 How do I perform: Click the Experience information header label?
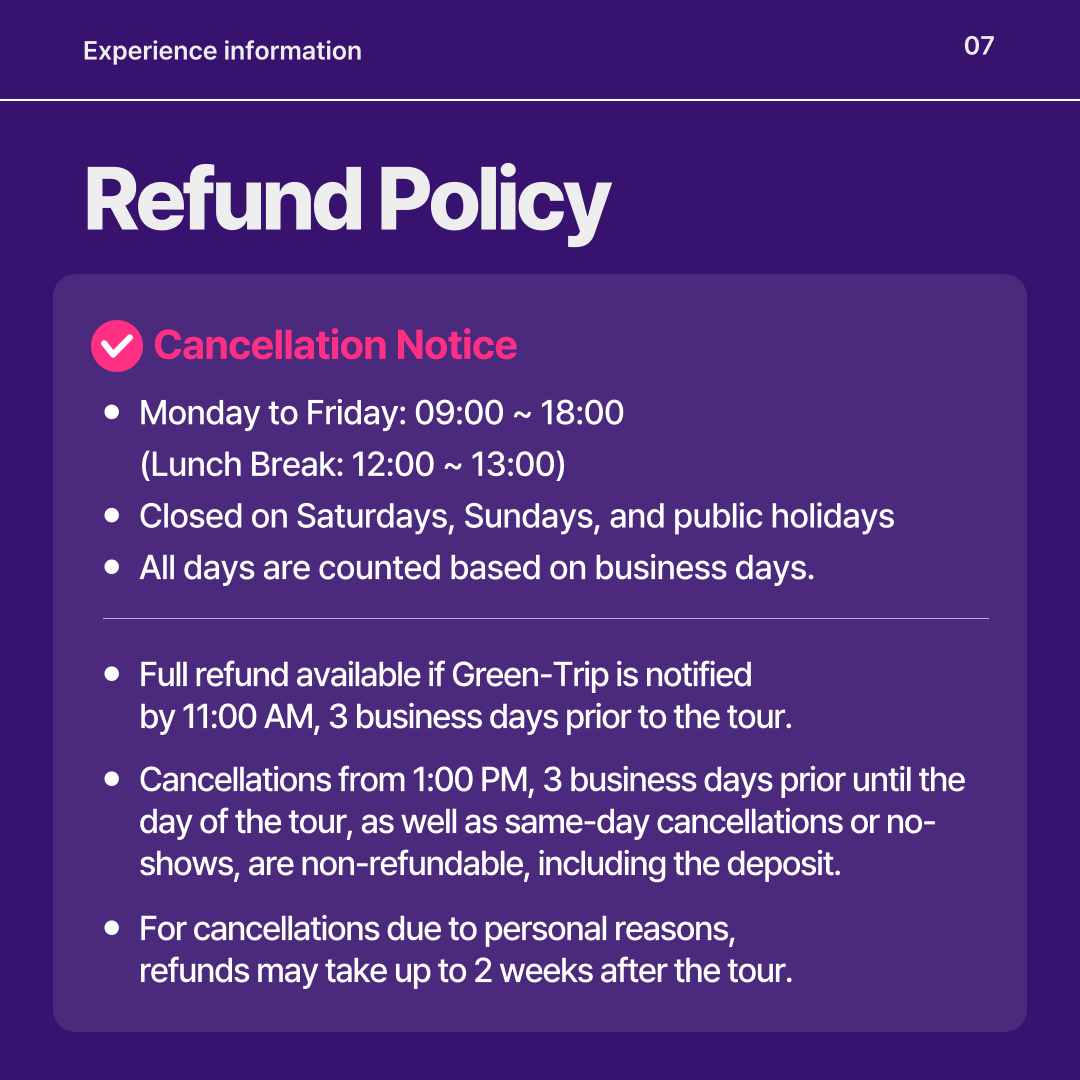coord(222,51)
